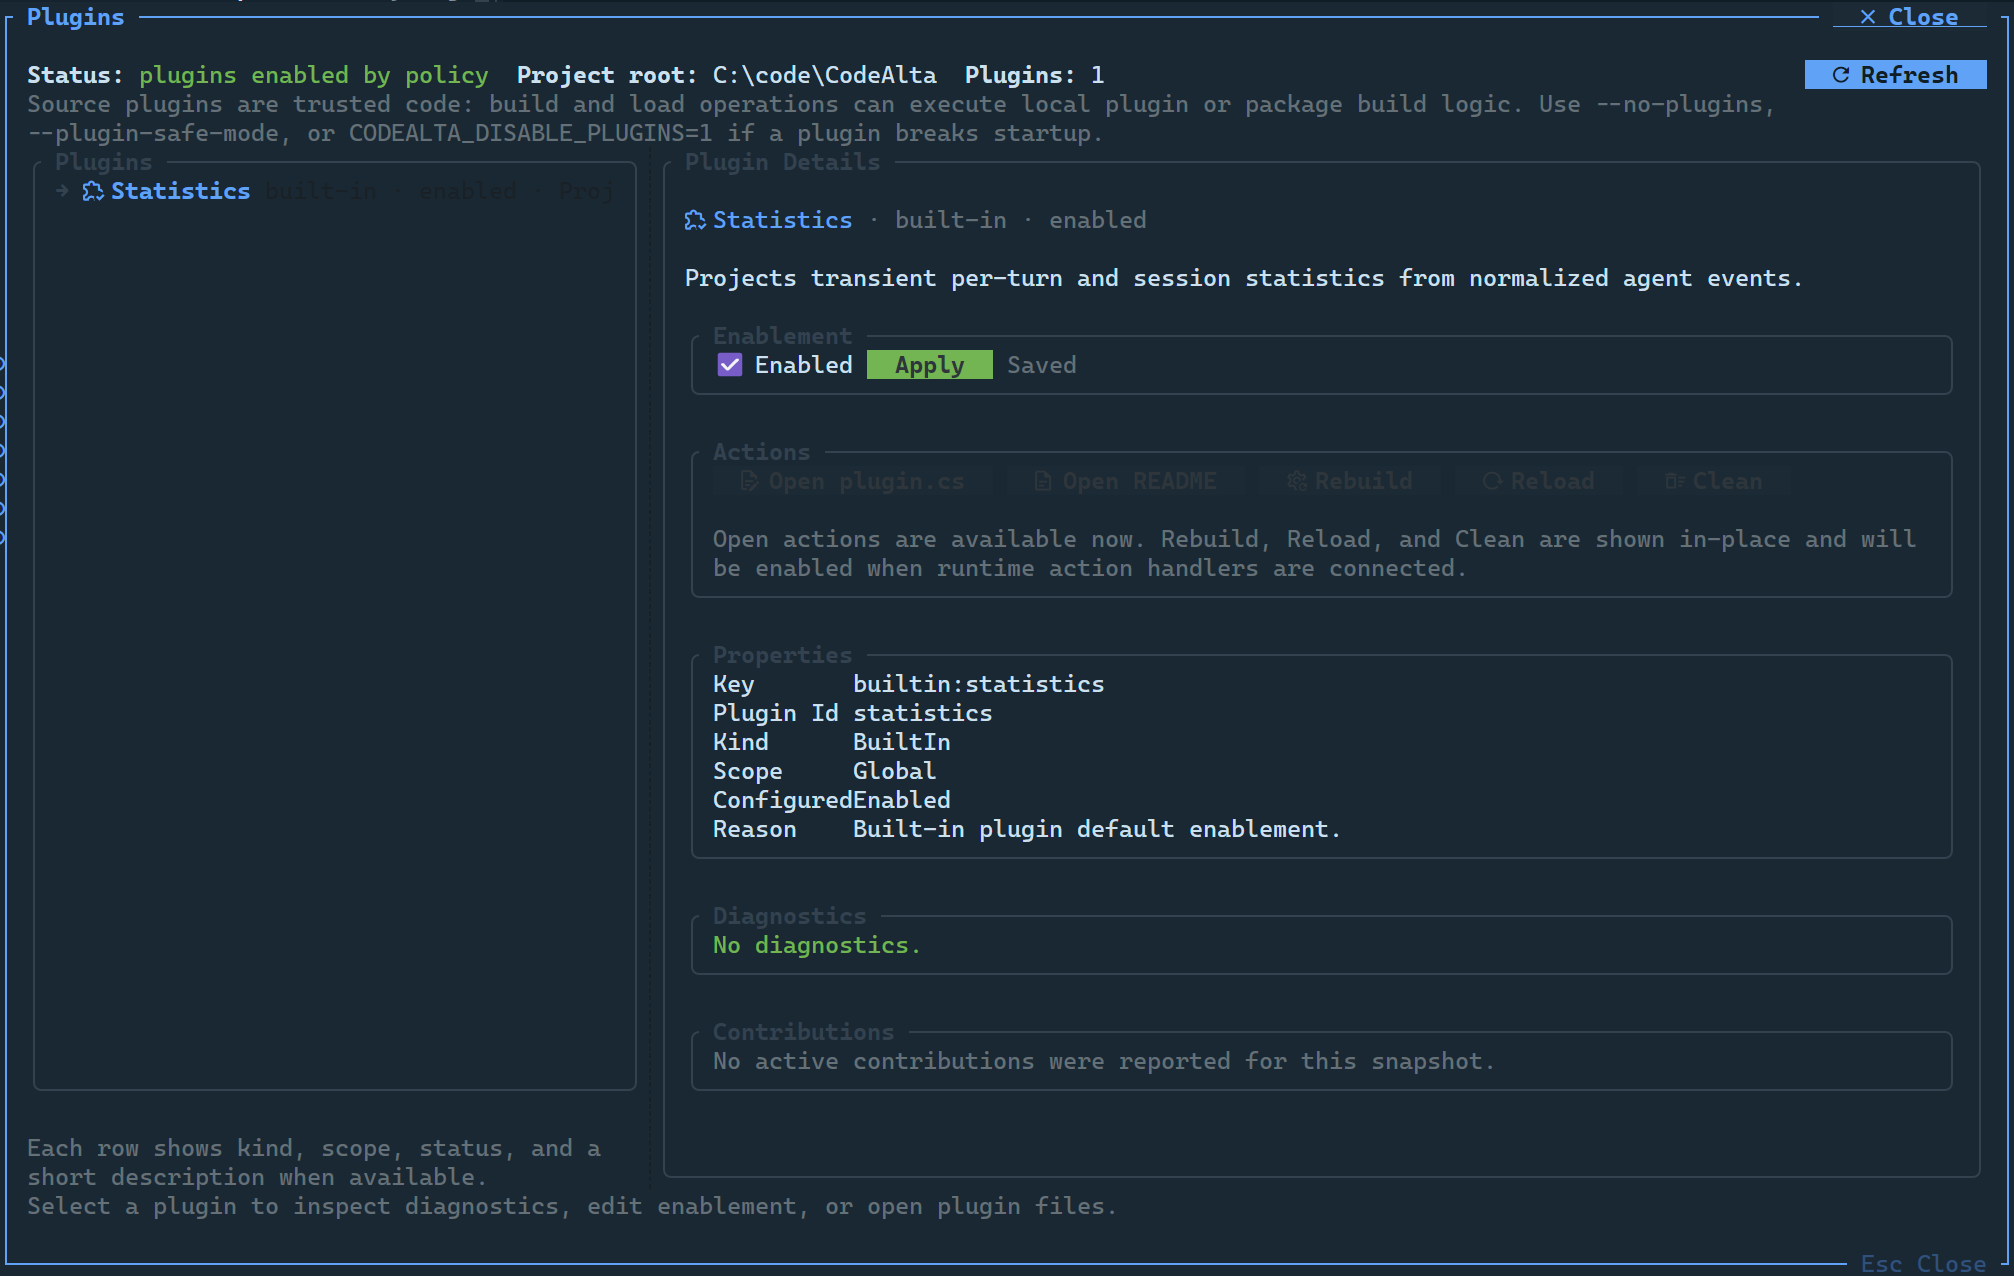Click the Reload action button
Viewport: 2014px width, 1276px height.
(1538, 481)
